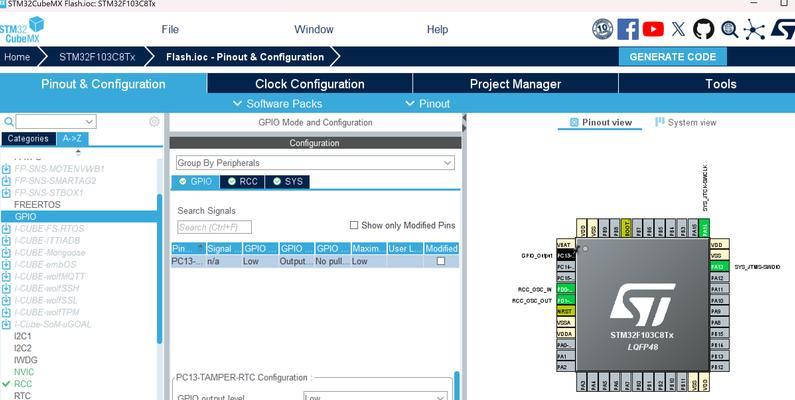Open the Window menu

(x=314, y=29)
